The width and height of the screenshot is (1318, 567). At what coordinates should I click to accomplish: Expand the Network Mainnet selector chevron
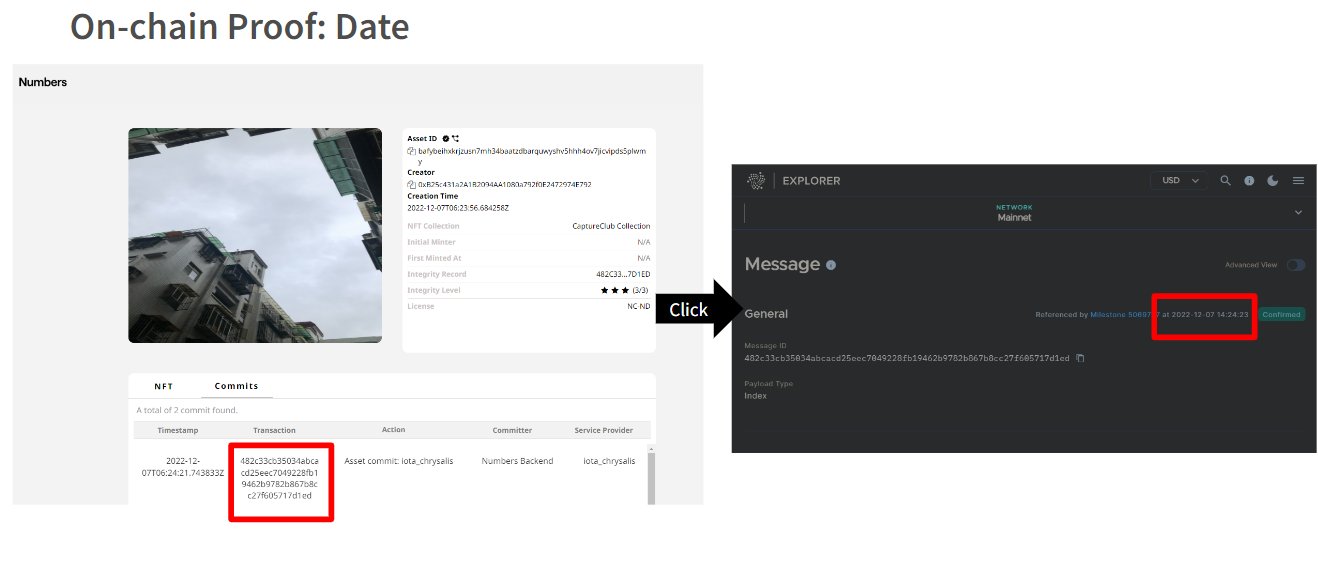pyautogui.click(x=1298, y=212)
